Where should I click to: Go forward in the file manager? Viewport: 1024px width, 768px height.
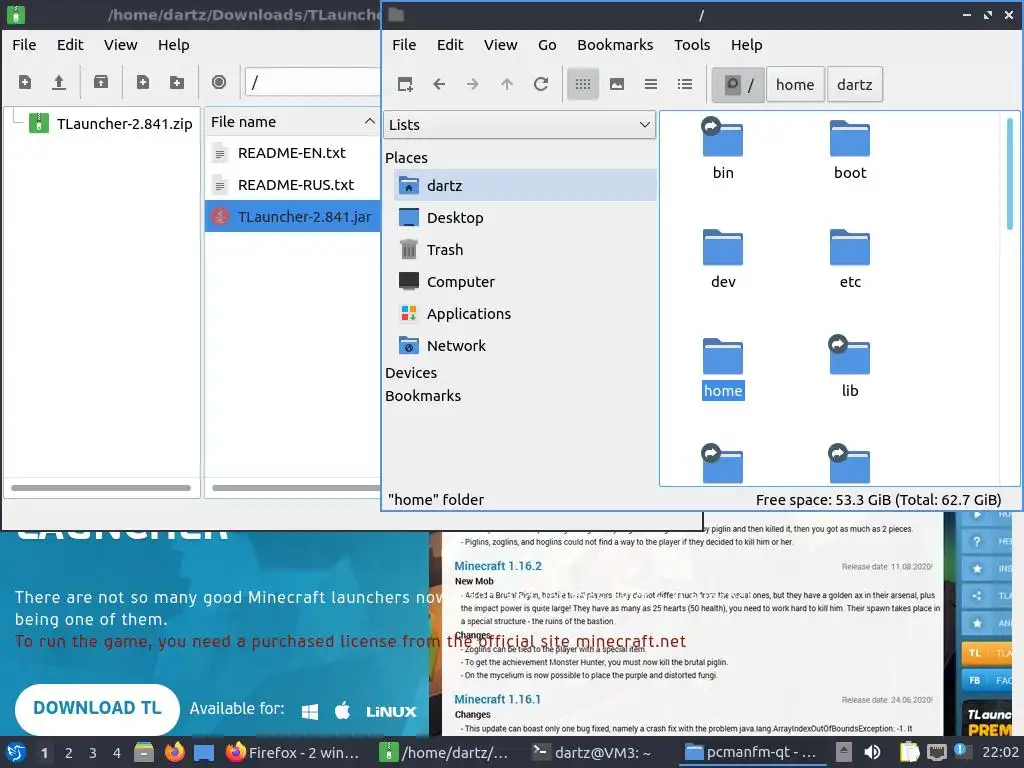coord(473,84)
